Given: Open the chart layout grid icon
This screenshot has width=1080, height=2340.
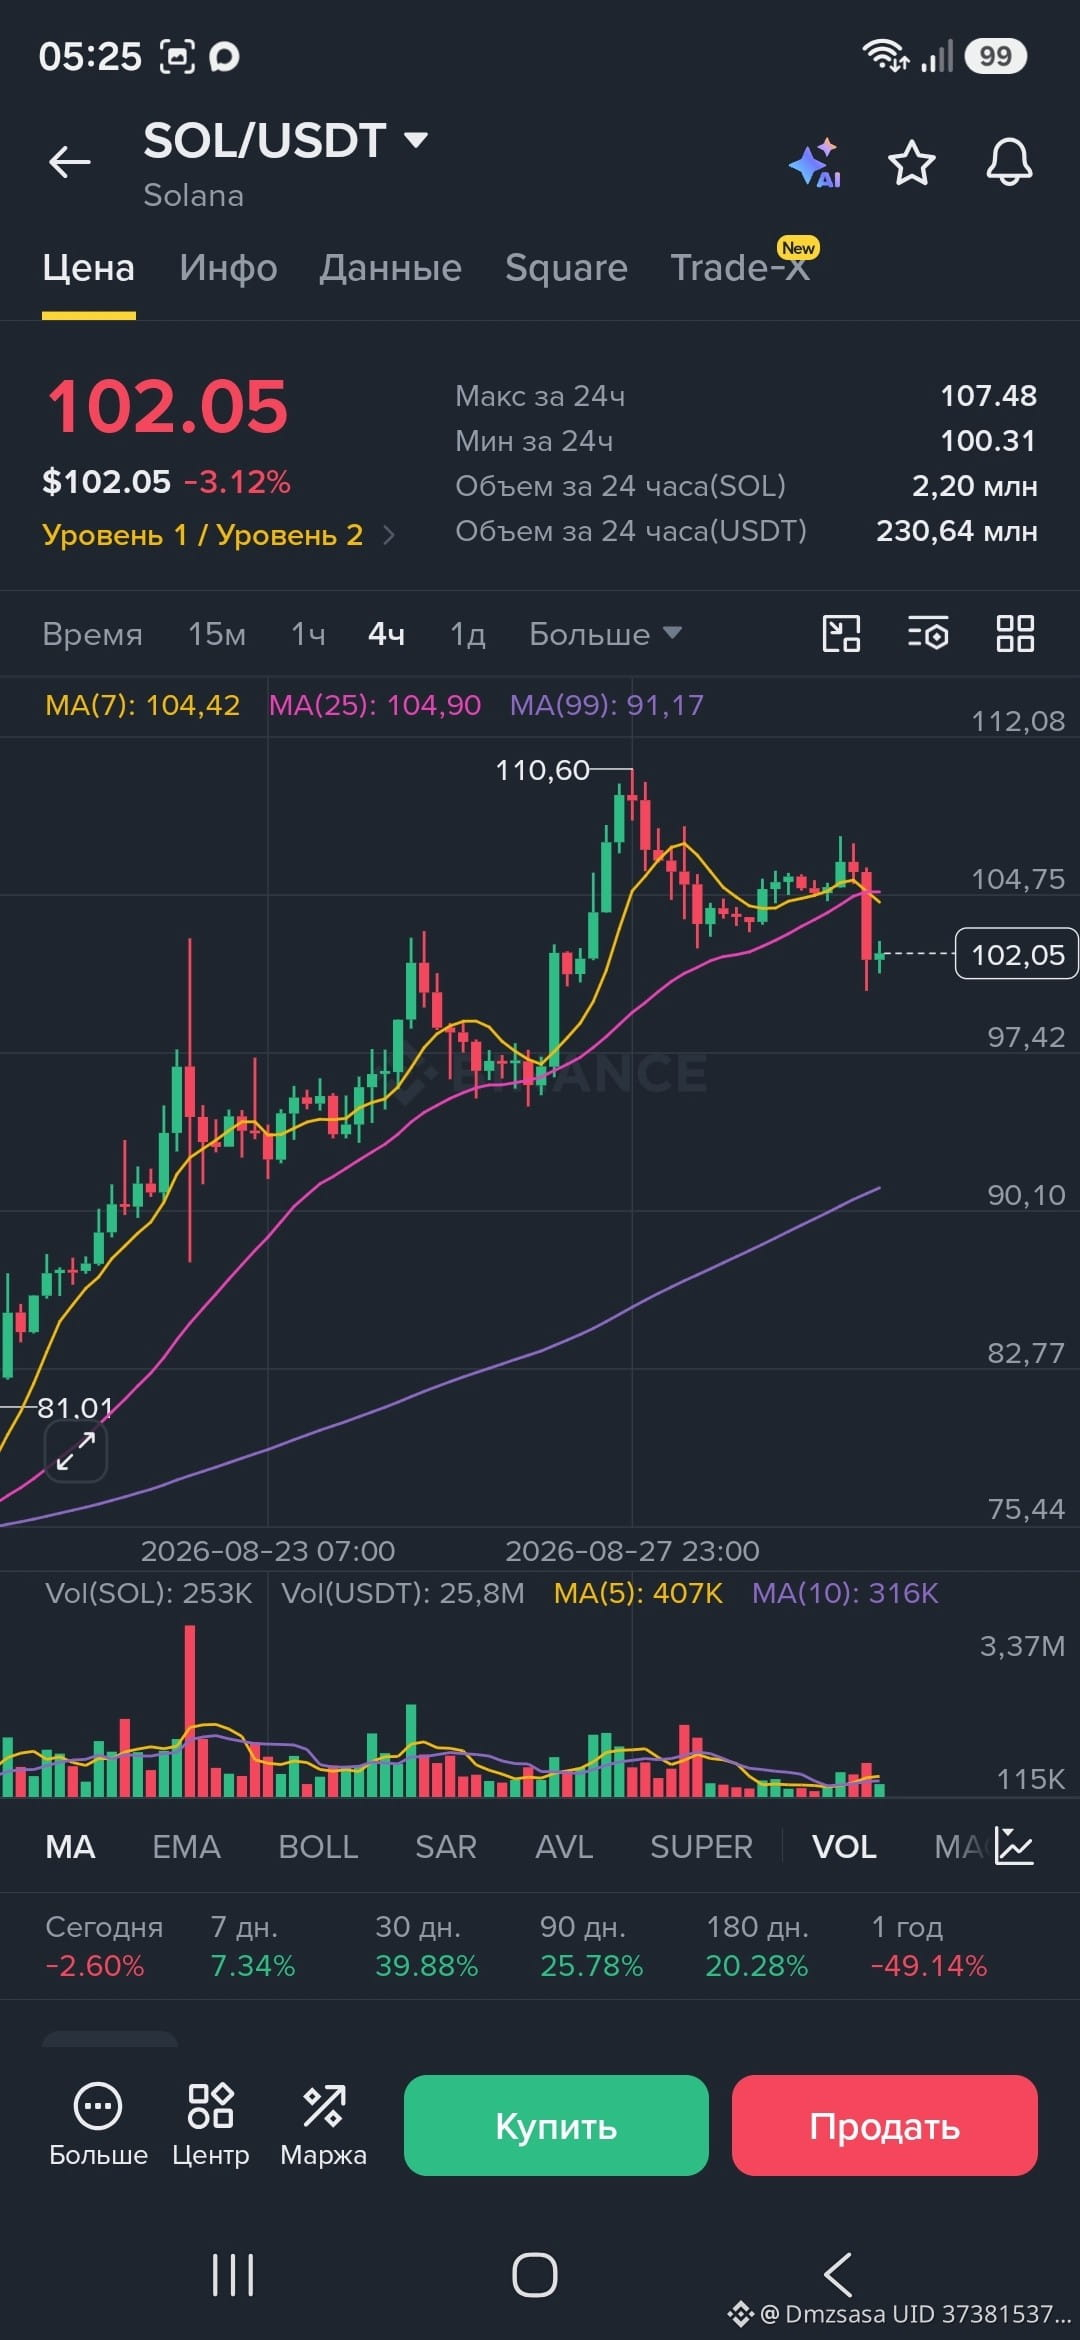Looking at the screenshot, I should [x=1015, y=634].
